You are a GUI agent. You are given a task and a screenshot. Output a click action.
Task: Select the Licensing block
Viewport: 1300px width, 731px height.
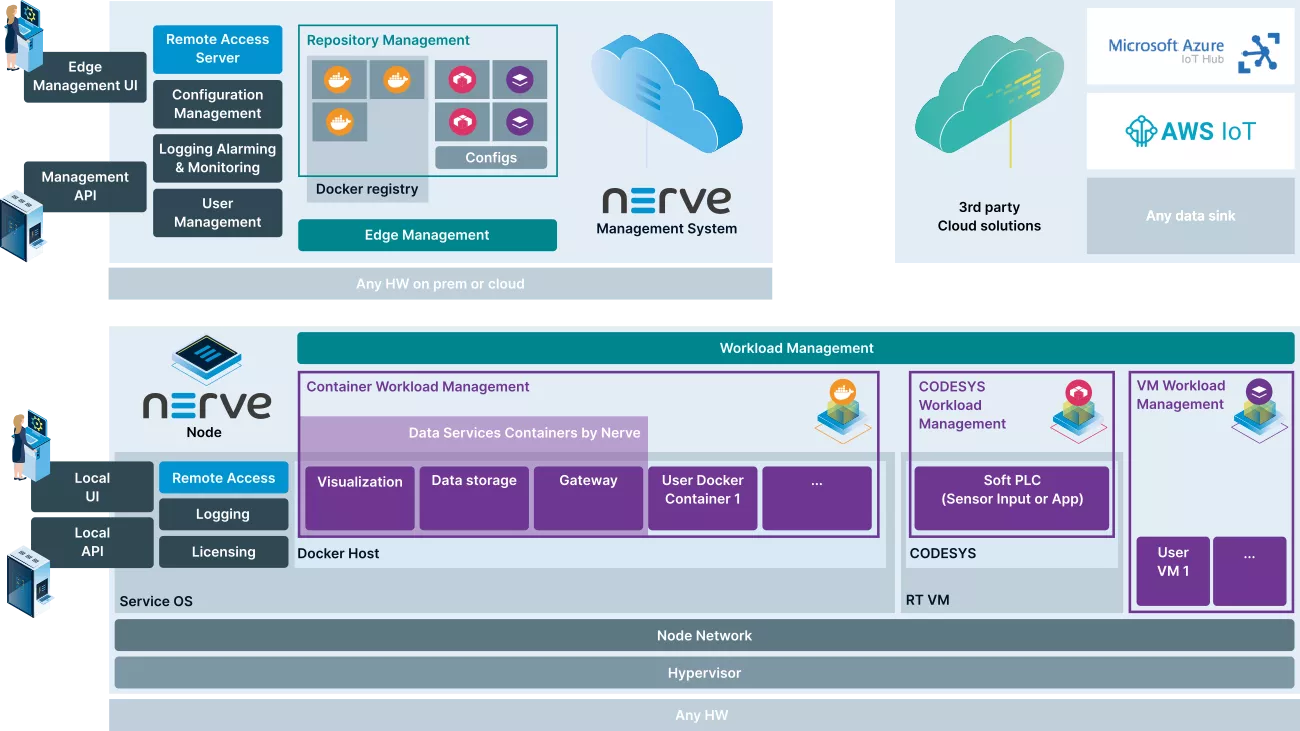tap(224, 552)
